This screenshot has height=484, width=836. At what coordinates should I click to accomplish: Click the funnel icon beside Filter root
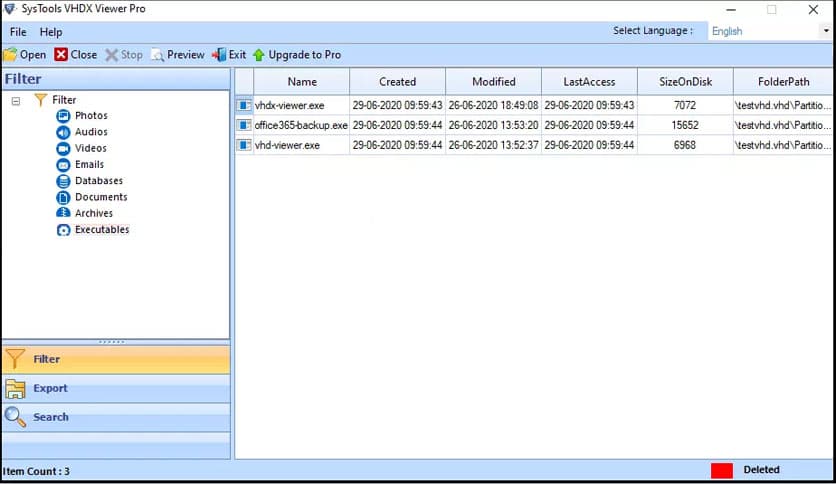40,100
